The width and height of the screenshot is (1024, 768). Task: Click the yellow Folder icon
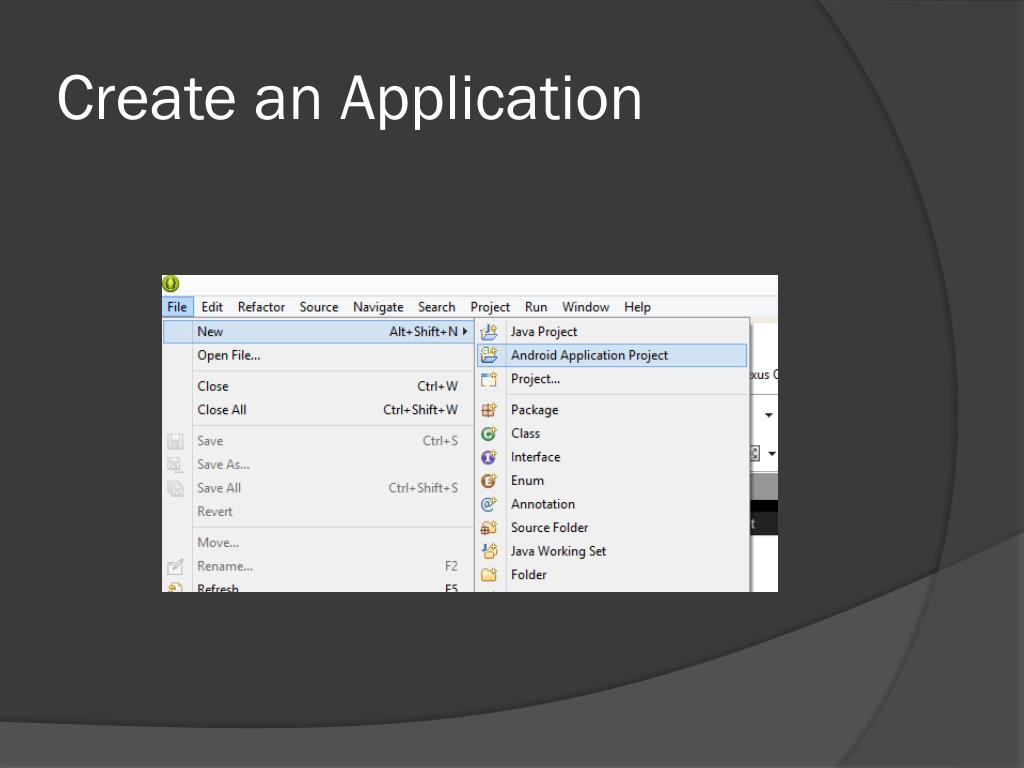click(489, 575)
